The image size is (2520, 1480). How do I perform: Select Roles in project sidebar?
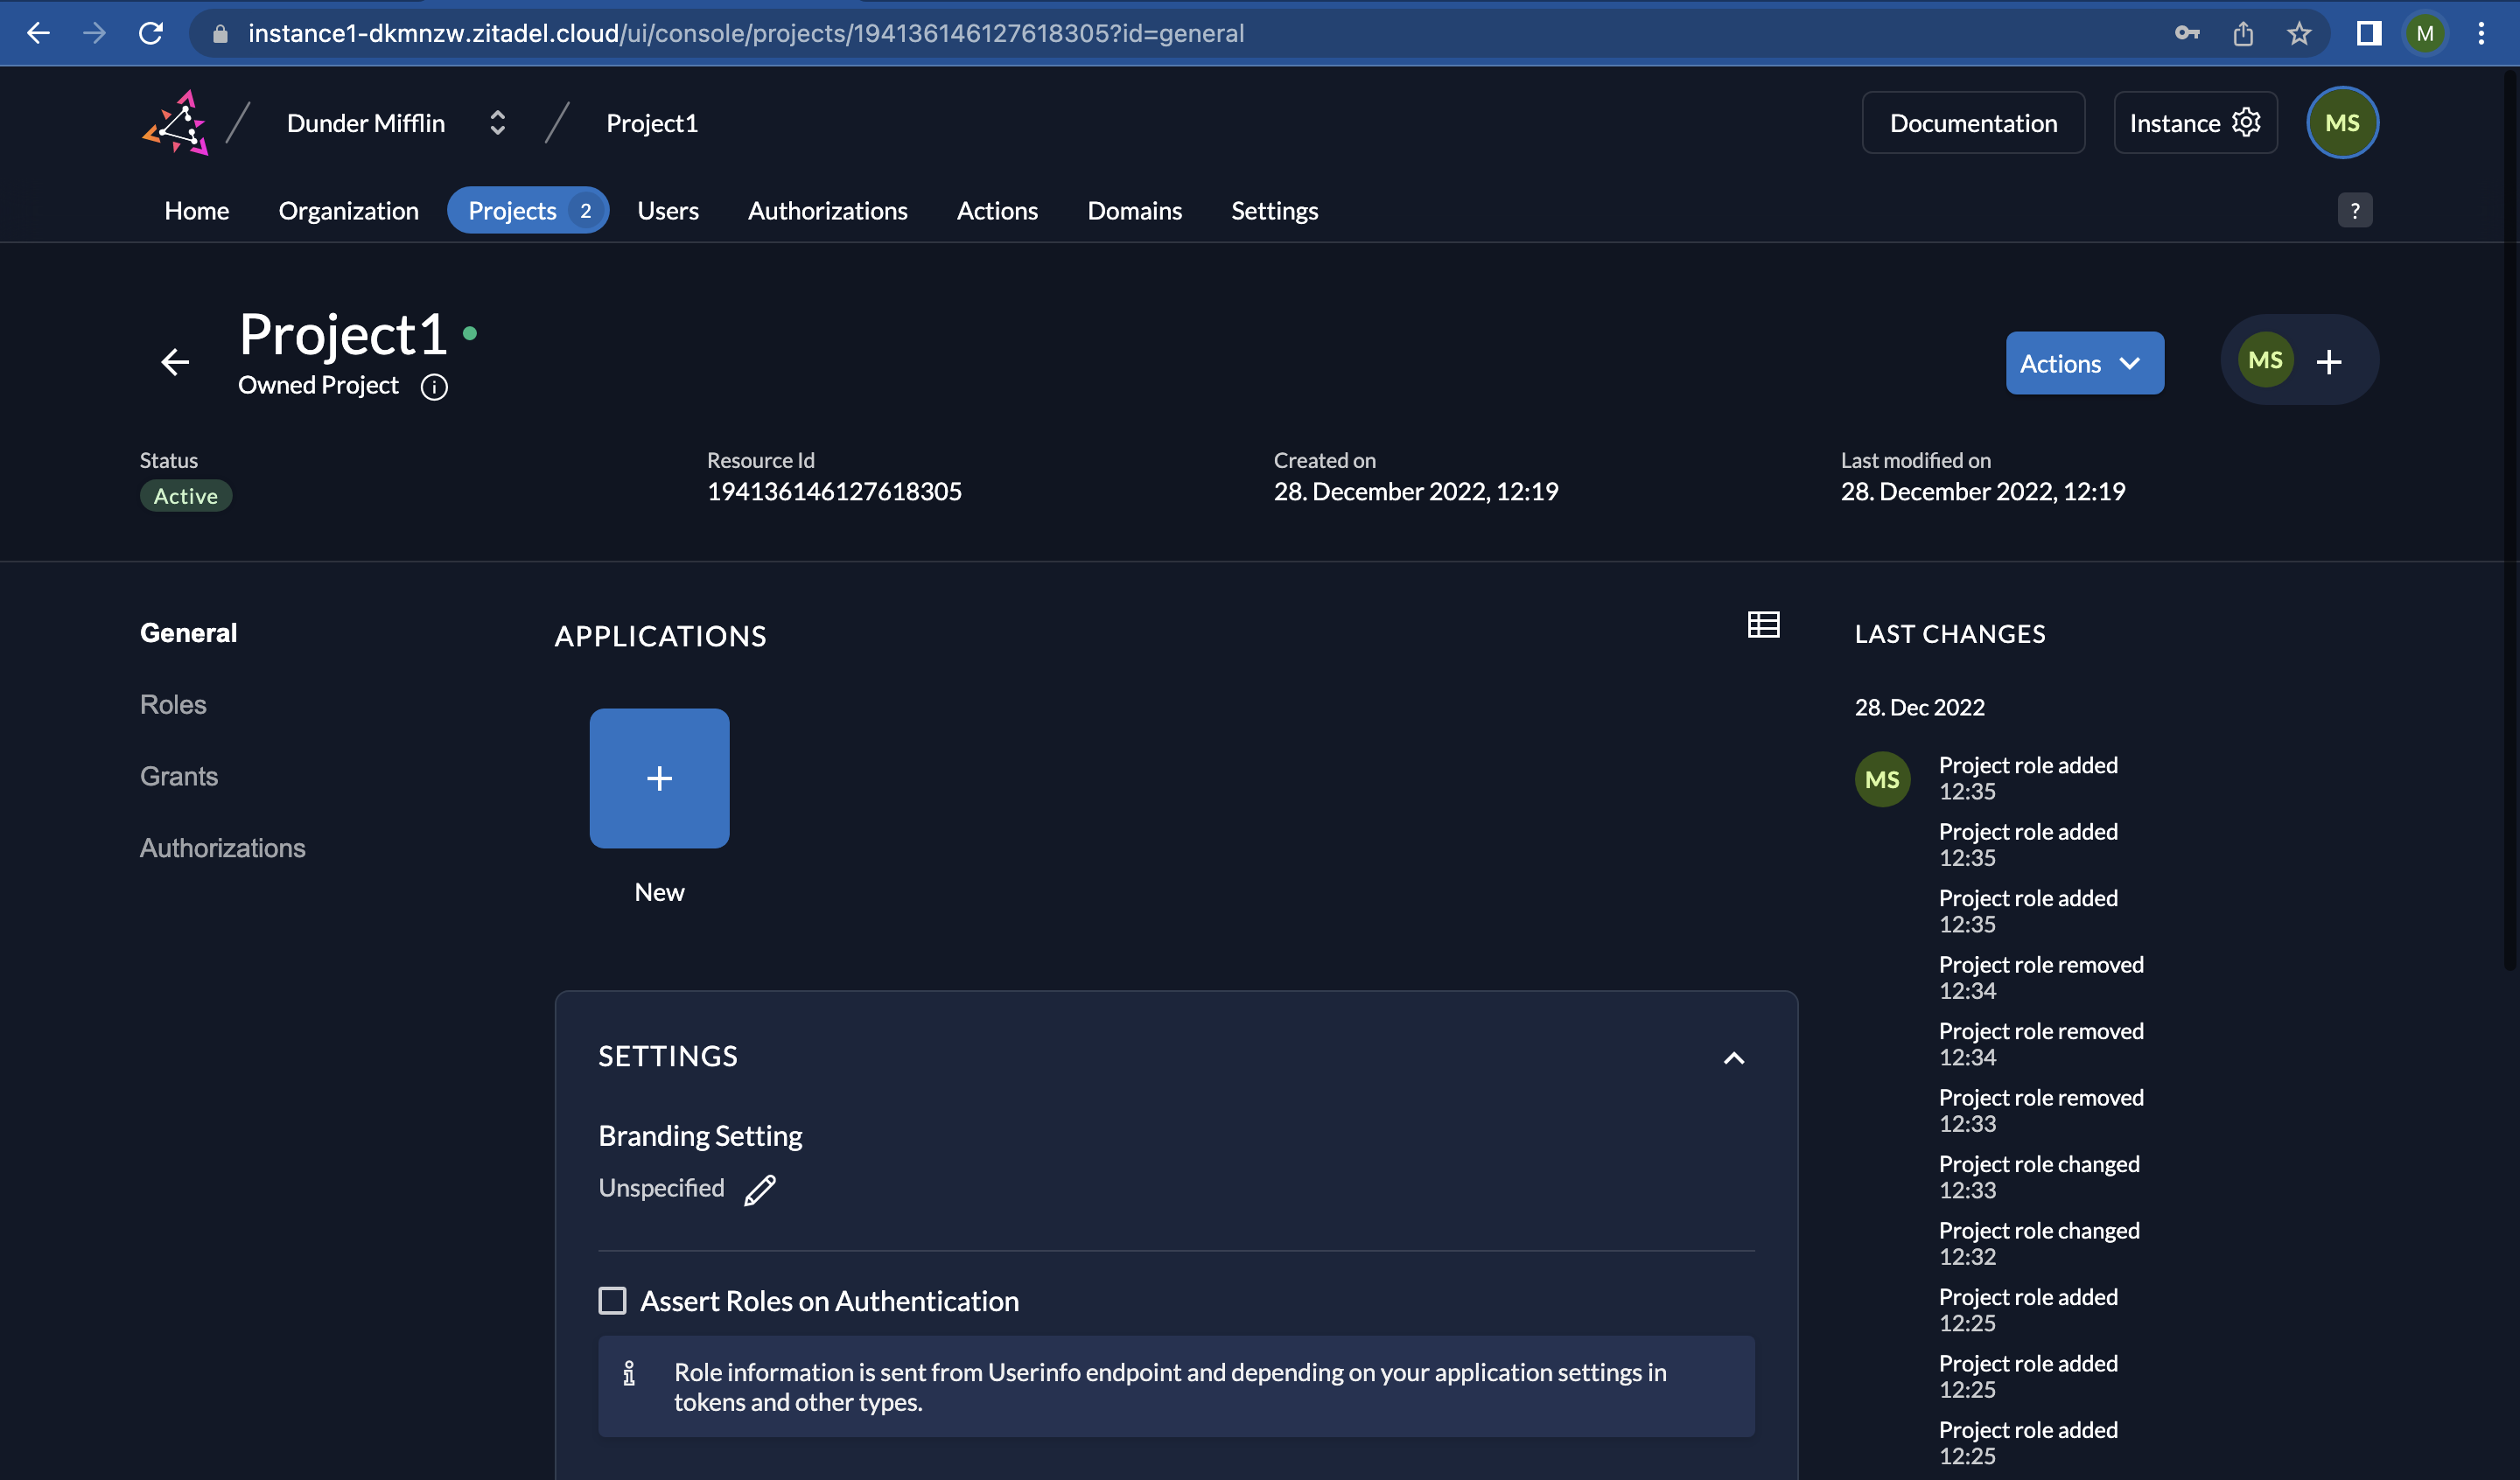(x=173, y=704)
